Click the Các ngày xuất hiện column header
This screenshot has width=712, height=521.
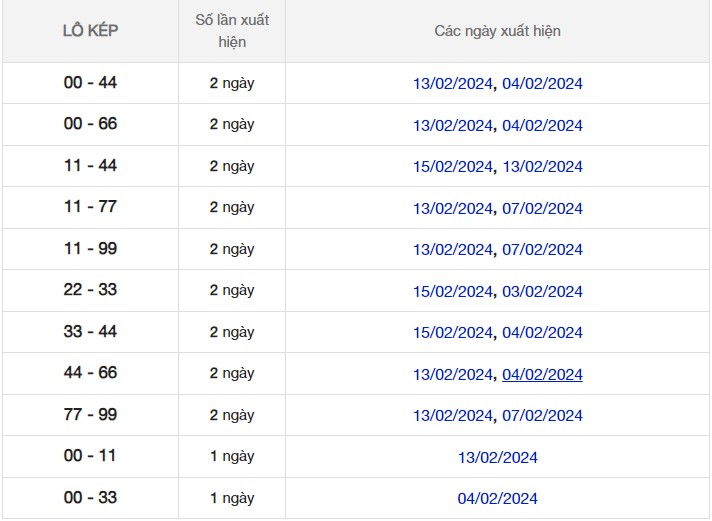(497, 31)
